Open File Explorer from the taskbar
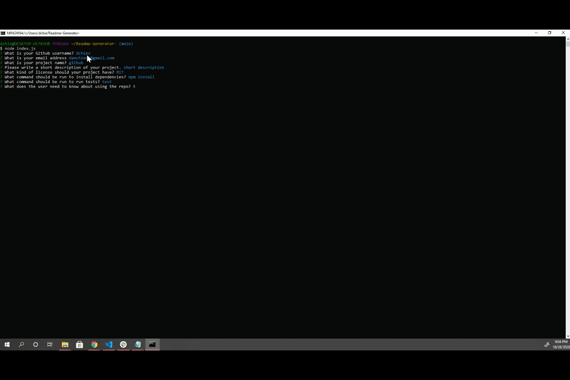This screenshot has width=570, height=380. 65,344
